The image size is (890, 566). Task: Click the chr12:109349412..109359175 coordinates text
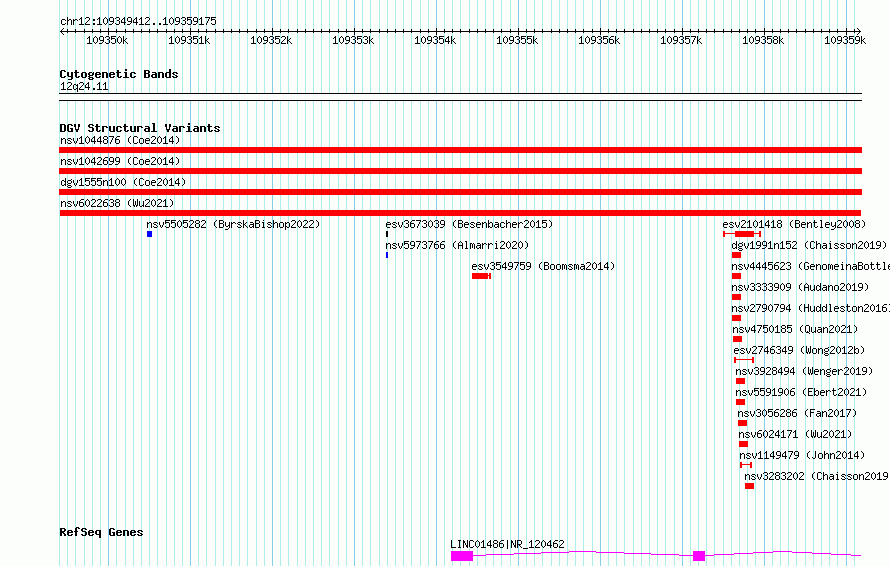pyautogui.click(x=138, y=21)
